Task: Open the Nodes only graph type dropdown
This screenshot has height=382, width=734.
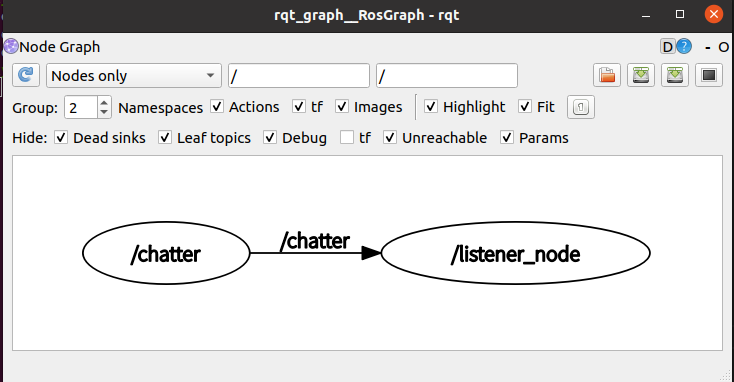Action: tap(133, 75)
